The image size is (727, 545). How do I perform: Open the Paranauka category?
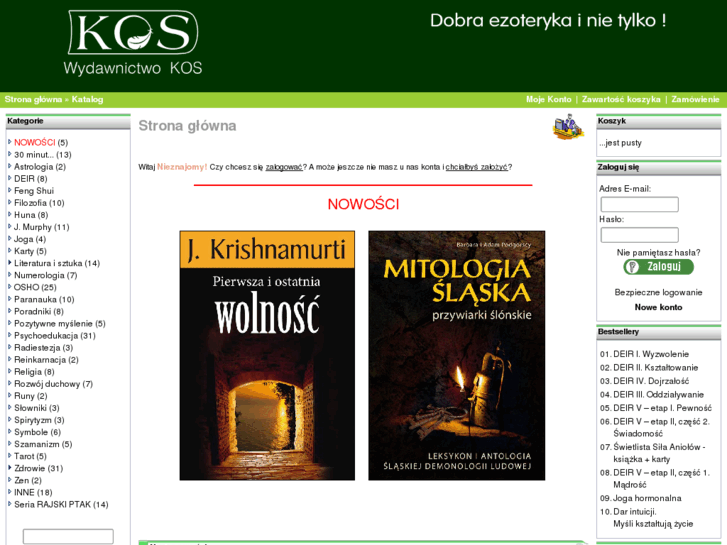[x=35, y=299]
